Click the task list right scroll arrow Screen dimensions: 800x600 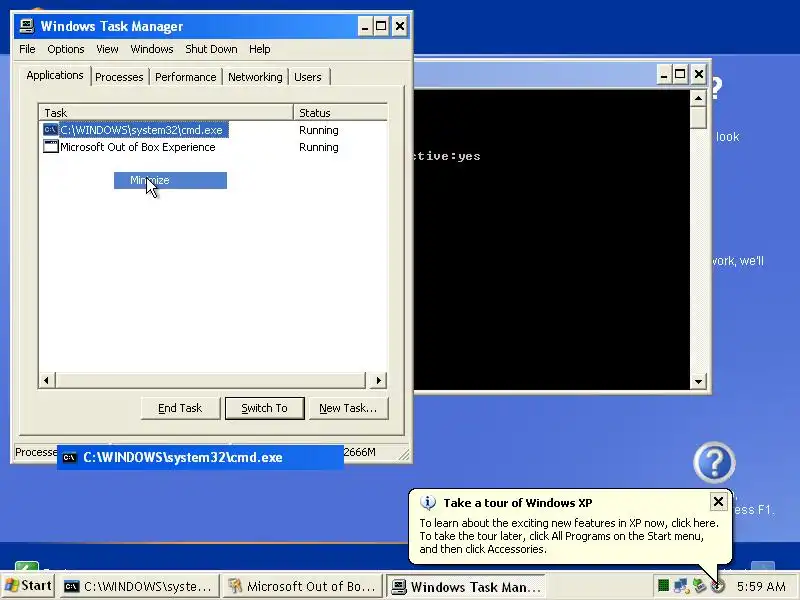(x=378, y=380)
